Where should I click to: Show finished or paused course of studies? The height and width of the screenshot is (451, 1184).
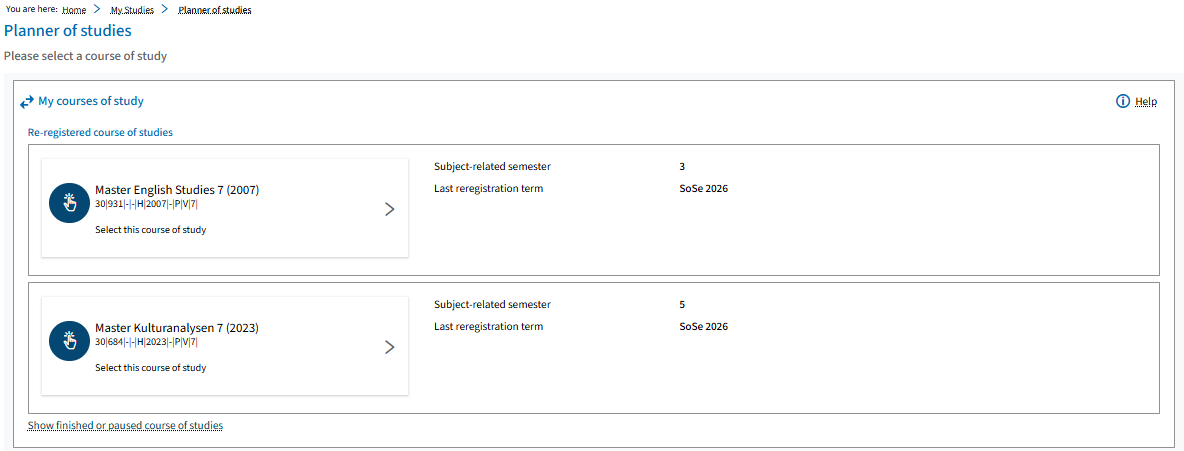pos(125,425)
